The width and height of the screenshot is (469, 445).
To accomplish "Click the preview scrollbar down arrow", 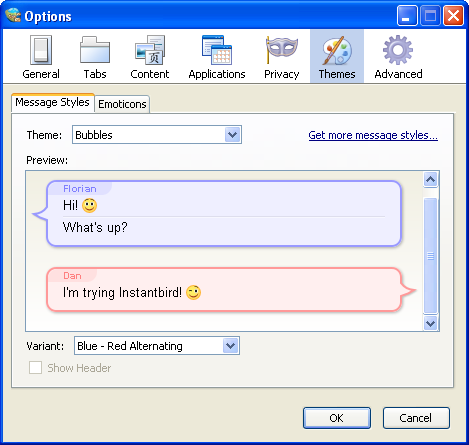I will point(431,323).
